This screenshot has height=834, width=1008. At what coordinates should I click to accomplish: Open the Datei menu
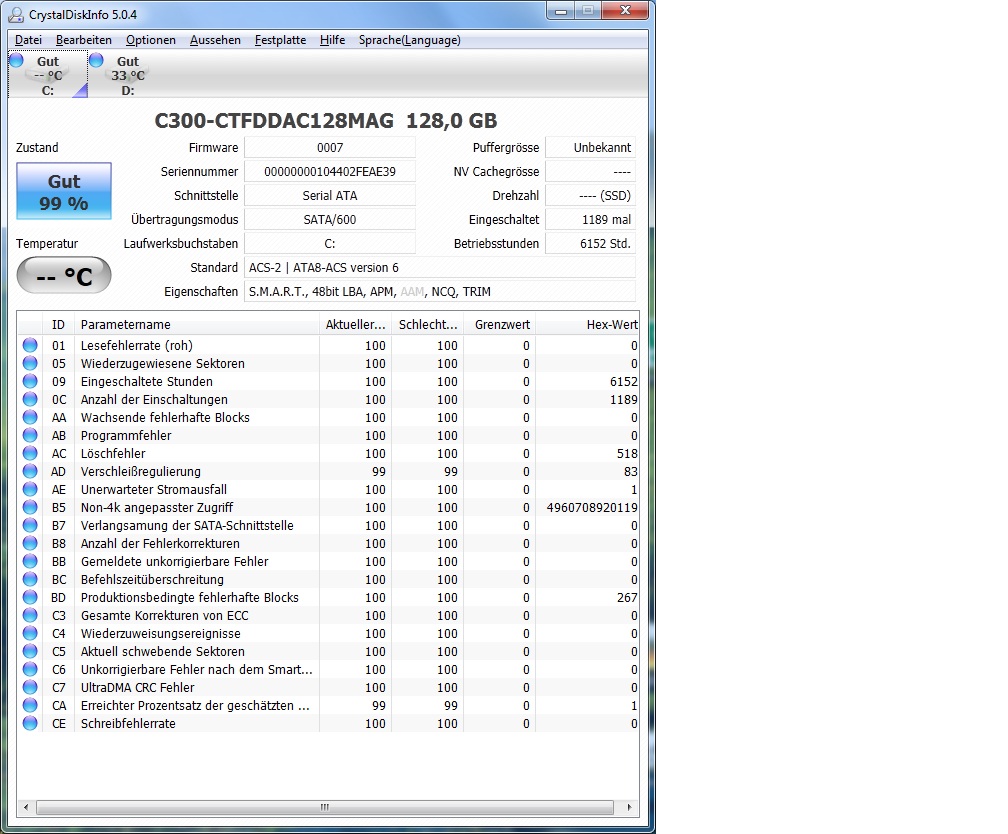(x=28, y=40)
